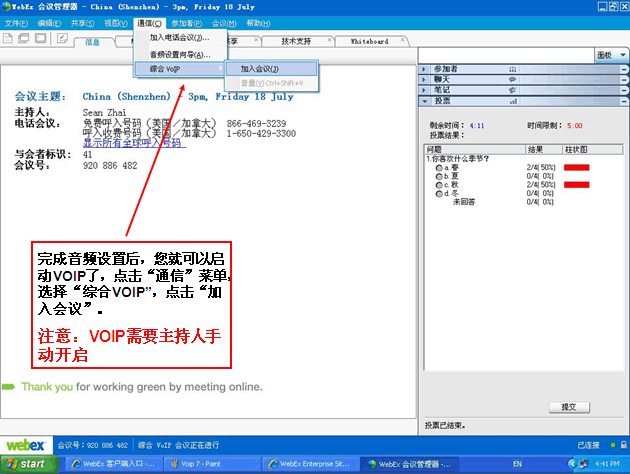The image size is (630, 474).
Task: Minimize the 聊天 panel with minus button
Action: click(x=624, y=80)
